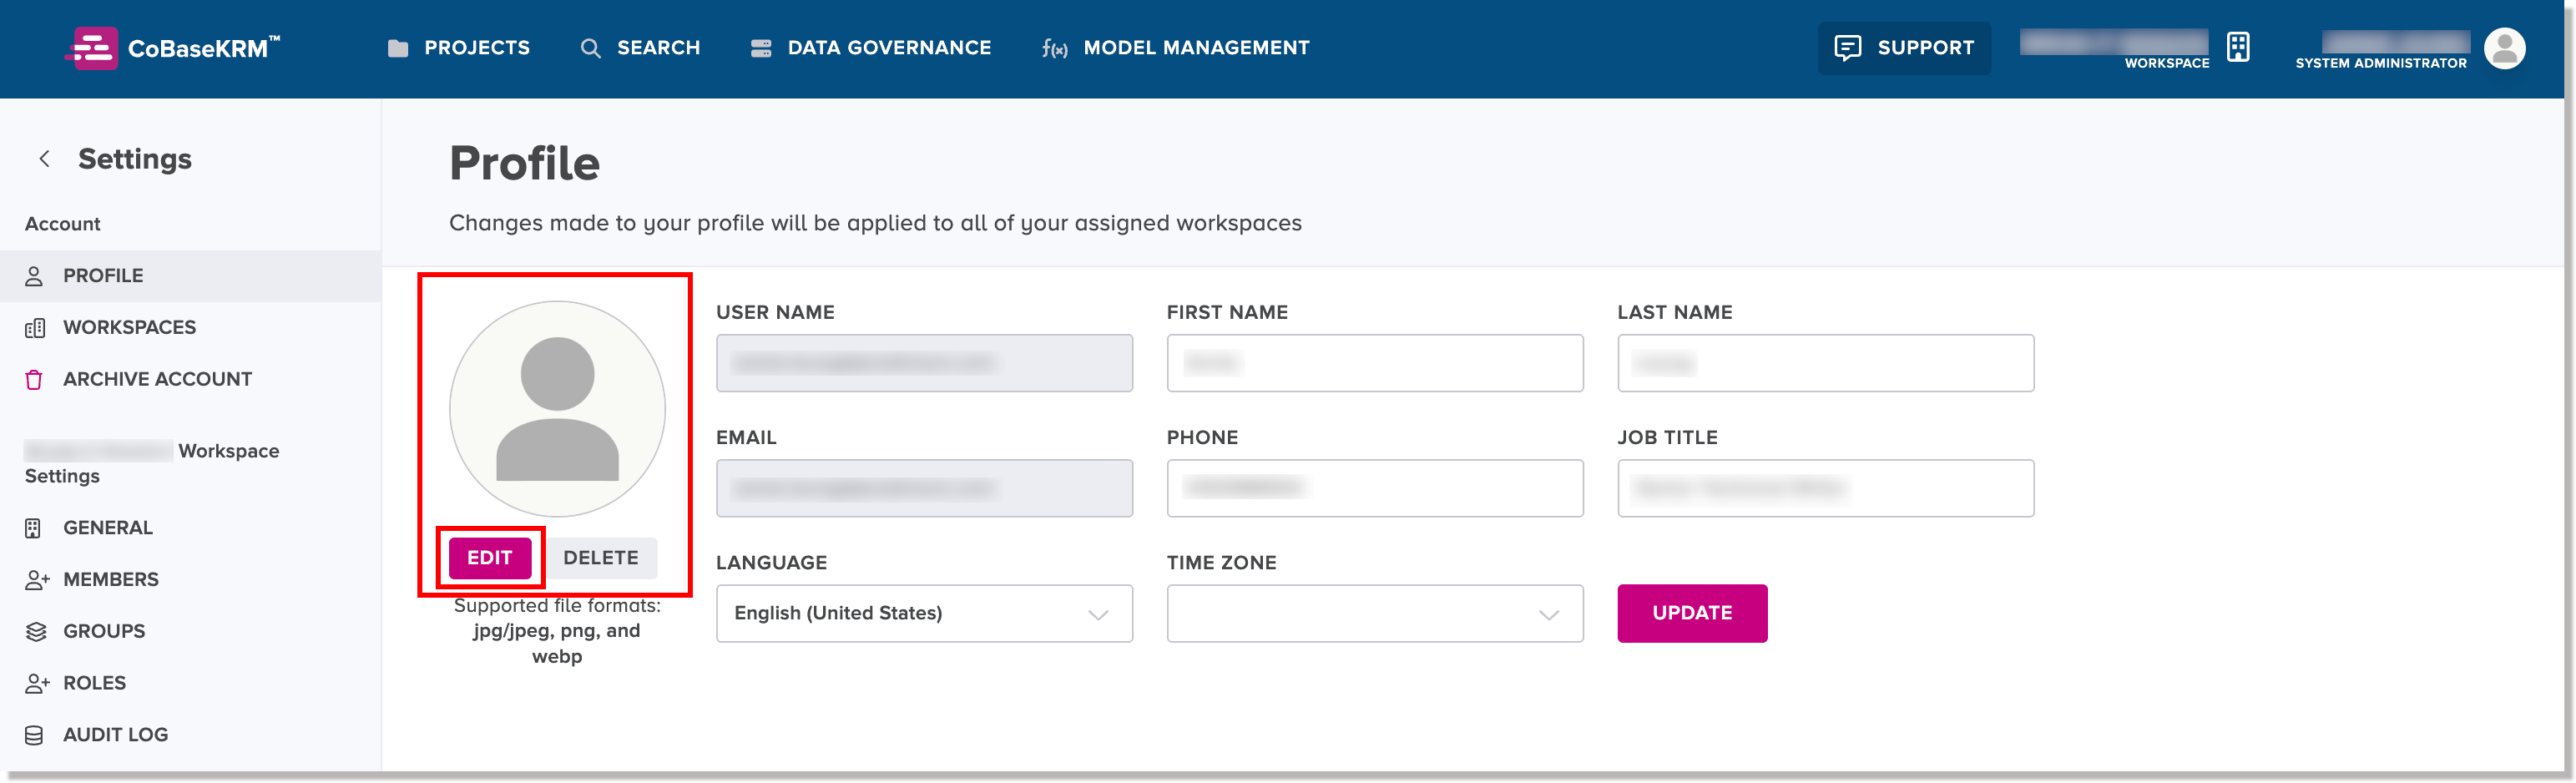
Task: Click the profile picture placeholder
Action: click(557, 409)
